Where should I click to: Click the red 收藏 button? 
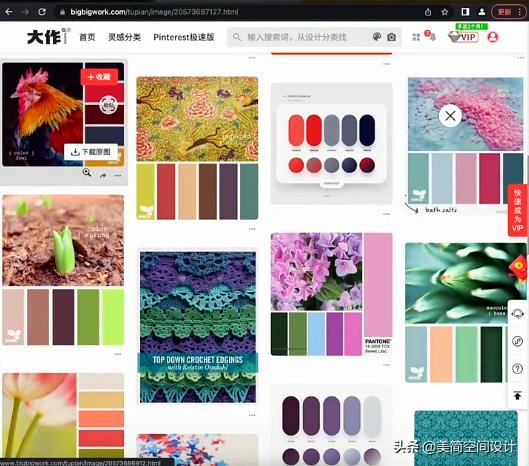pos(99,77)
